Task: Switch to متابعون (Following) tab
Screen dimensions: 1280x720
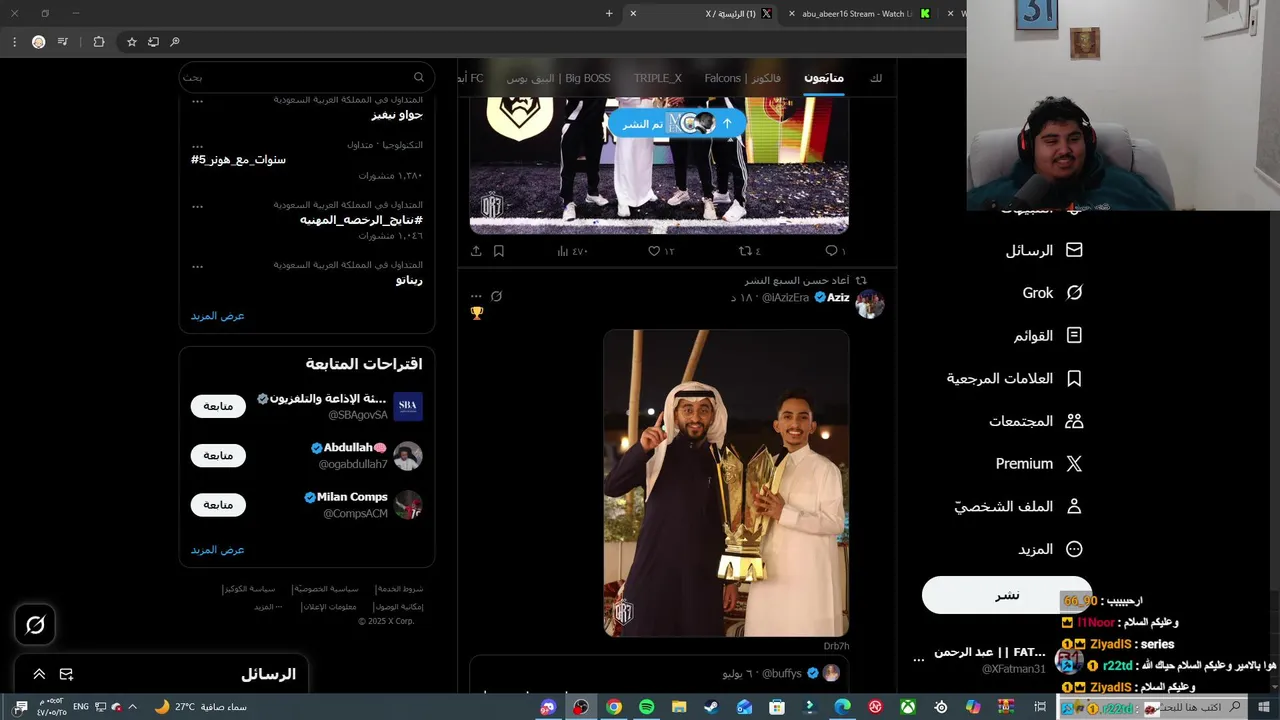Action: click(824, 78)
